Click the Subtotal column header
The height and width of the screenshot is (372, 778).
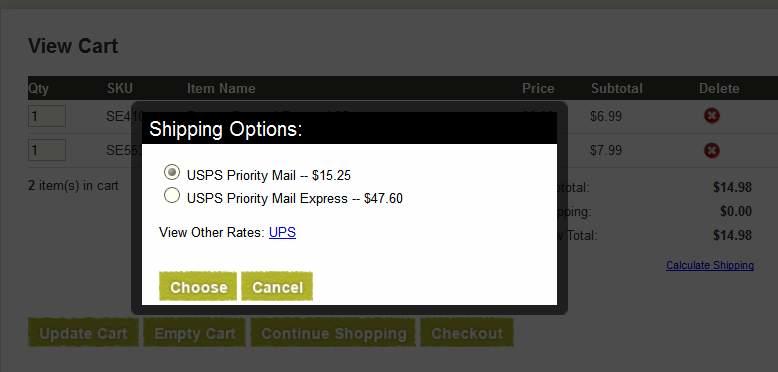click(x=617, y=89)
